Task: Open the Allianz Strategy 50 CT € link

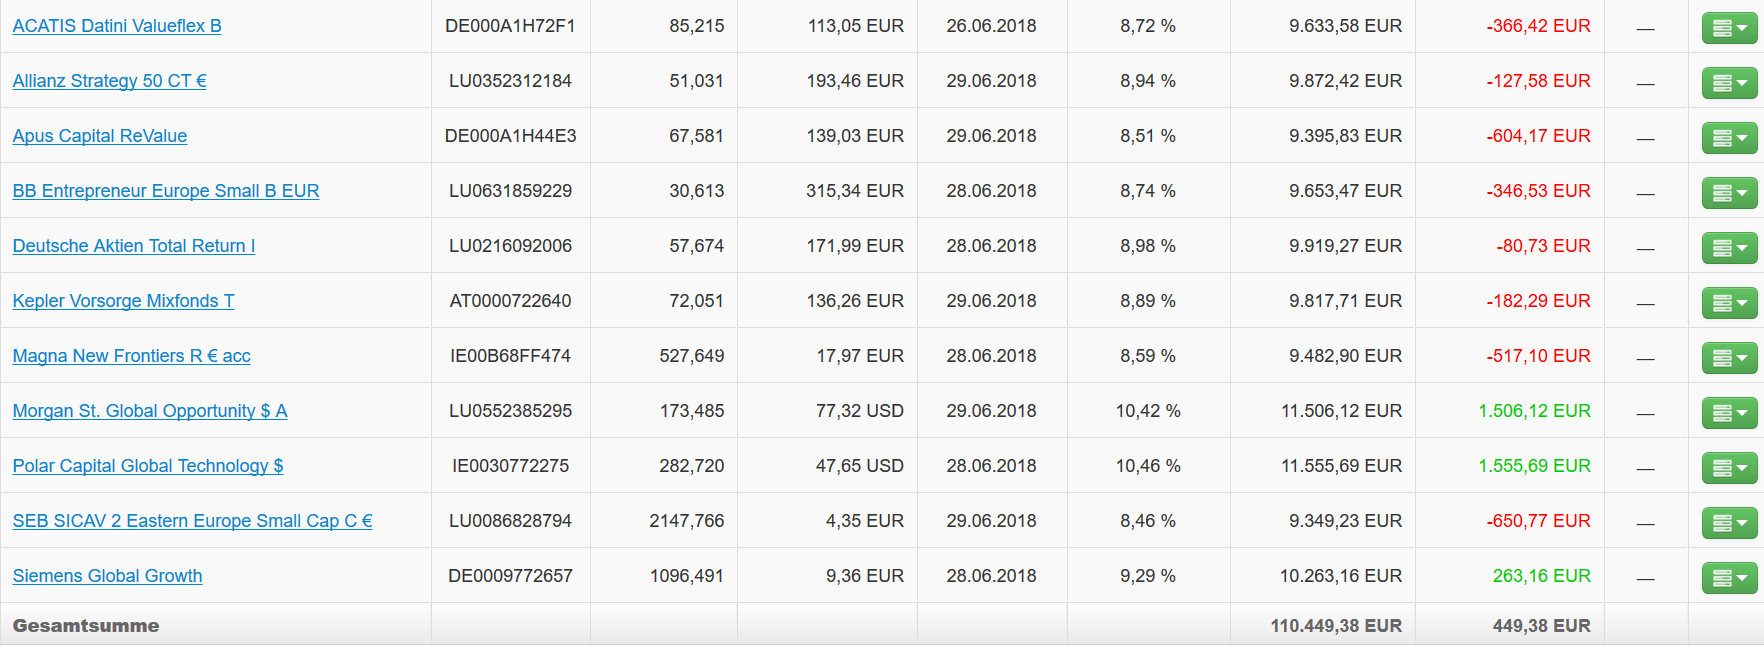Action: (109, 81)
